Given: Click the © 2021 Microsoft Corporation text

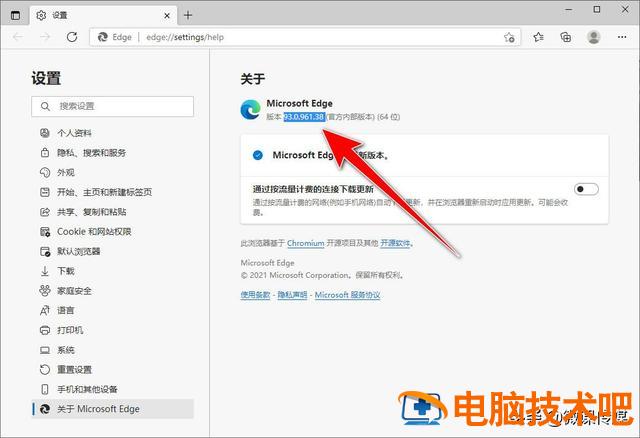Looking at the screenshot, I should coord(322,275).
